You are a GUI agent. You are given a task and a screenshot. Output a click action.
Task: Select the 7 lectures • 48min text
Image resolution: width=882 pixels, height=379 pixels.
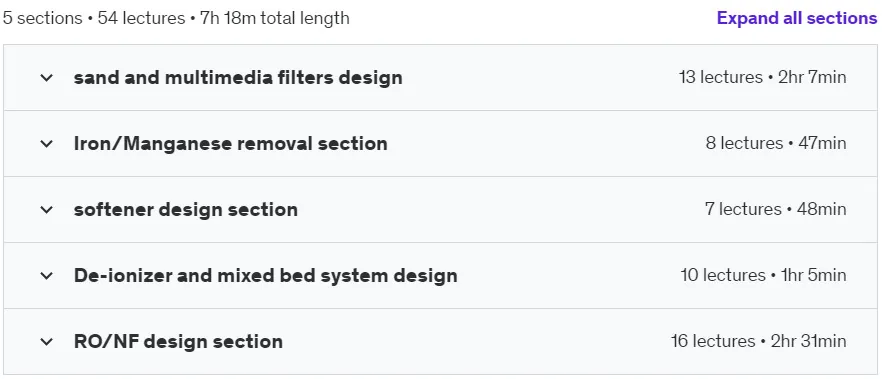(x=775, y=209)
